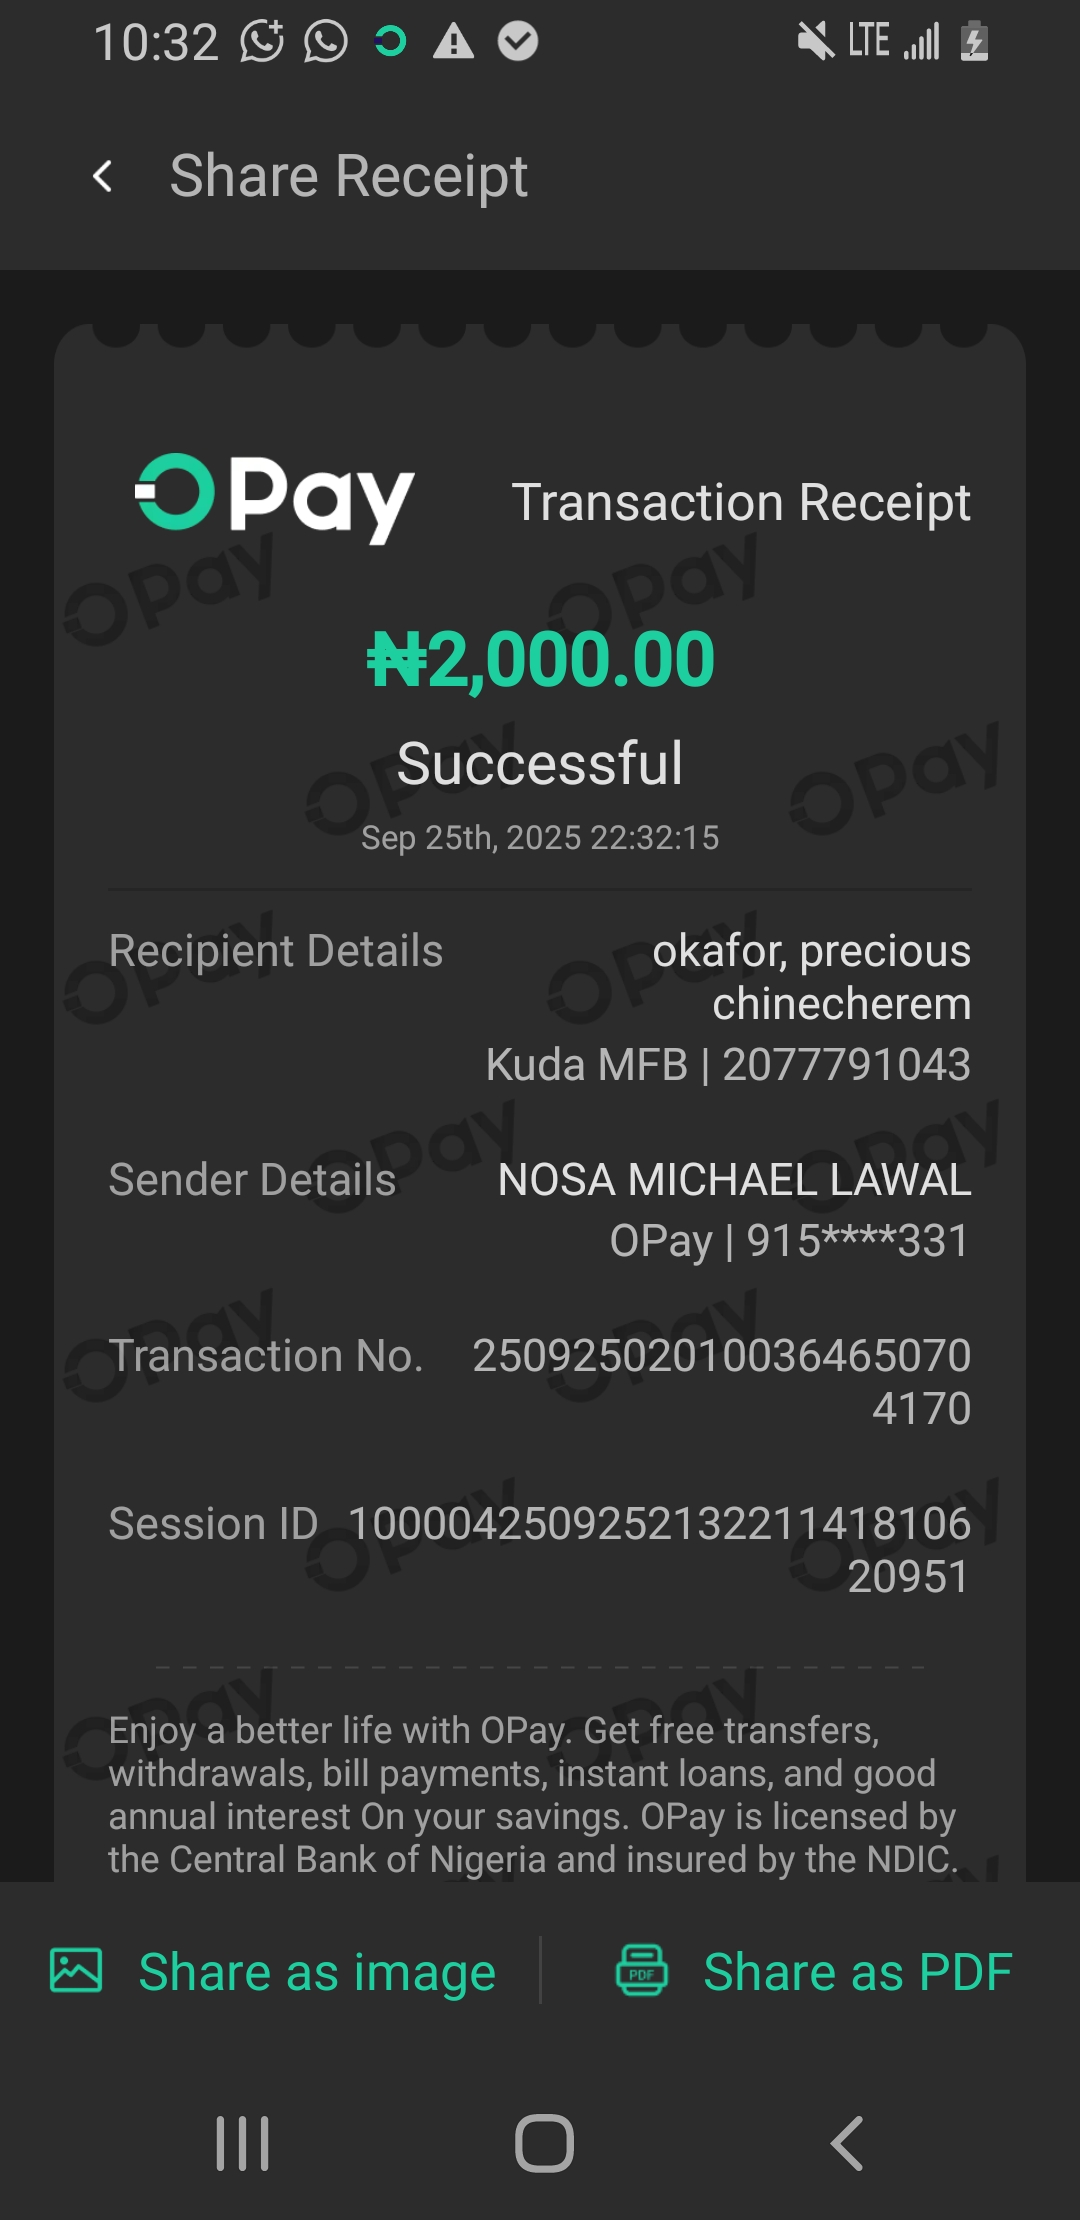Tap the green sync circle status icon
This screenshot has width=1080, height=2220.
click(x=390, y=42)
